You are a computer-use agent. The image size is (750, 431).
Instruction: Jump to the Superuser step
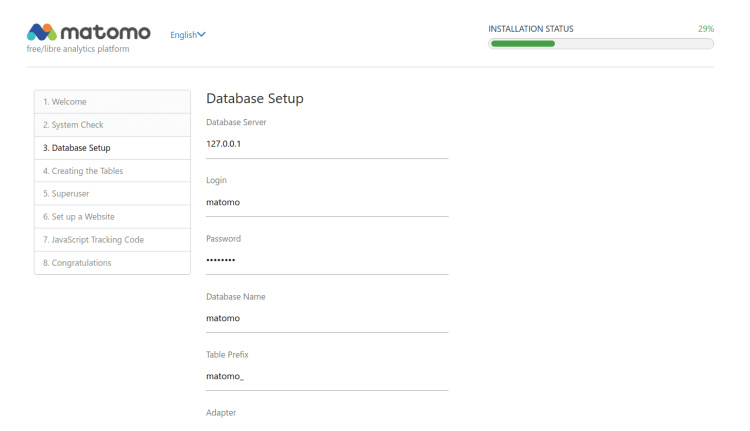pos(112,194)
